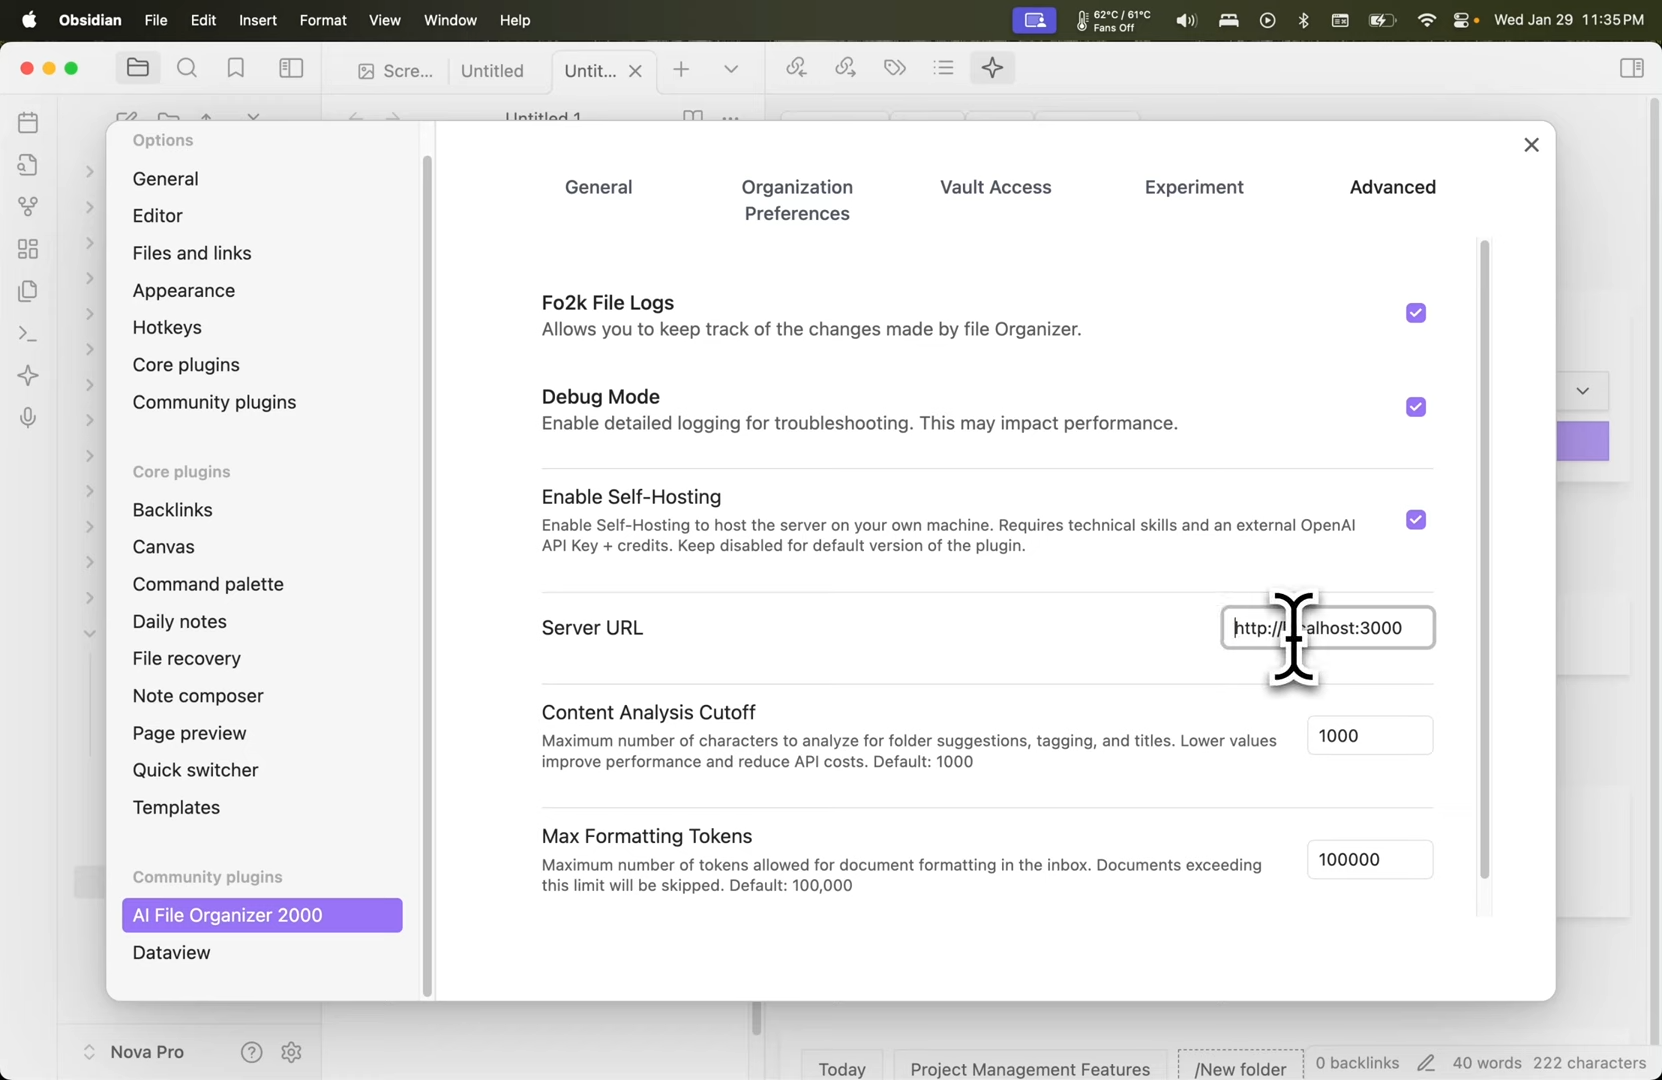Screen dimensions: 1662x1080
Task: Switch to the Untitled tab
Action: point(492,71)
